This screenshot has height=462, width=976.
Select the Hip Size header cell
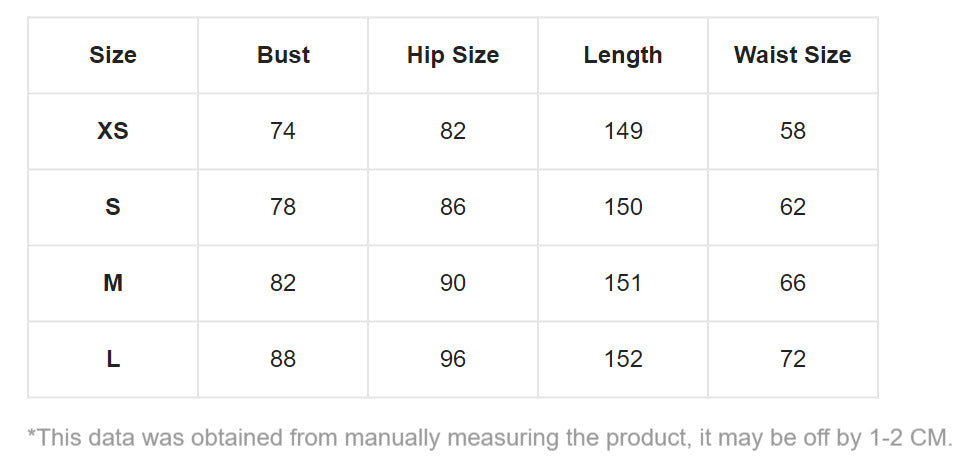[453, 55]
